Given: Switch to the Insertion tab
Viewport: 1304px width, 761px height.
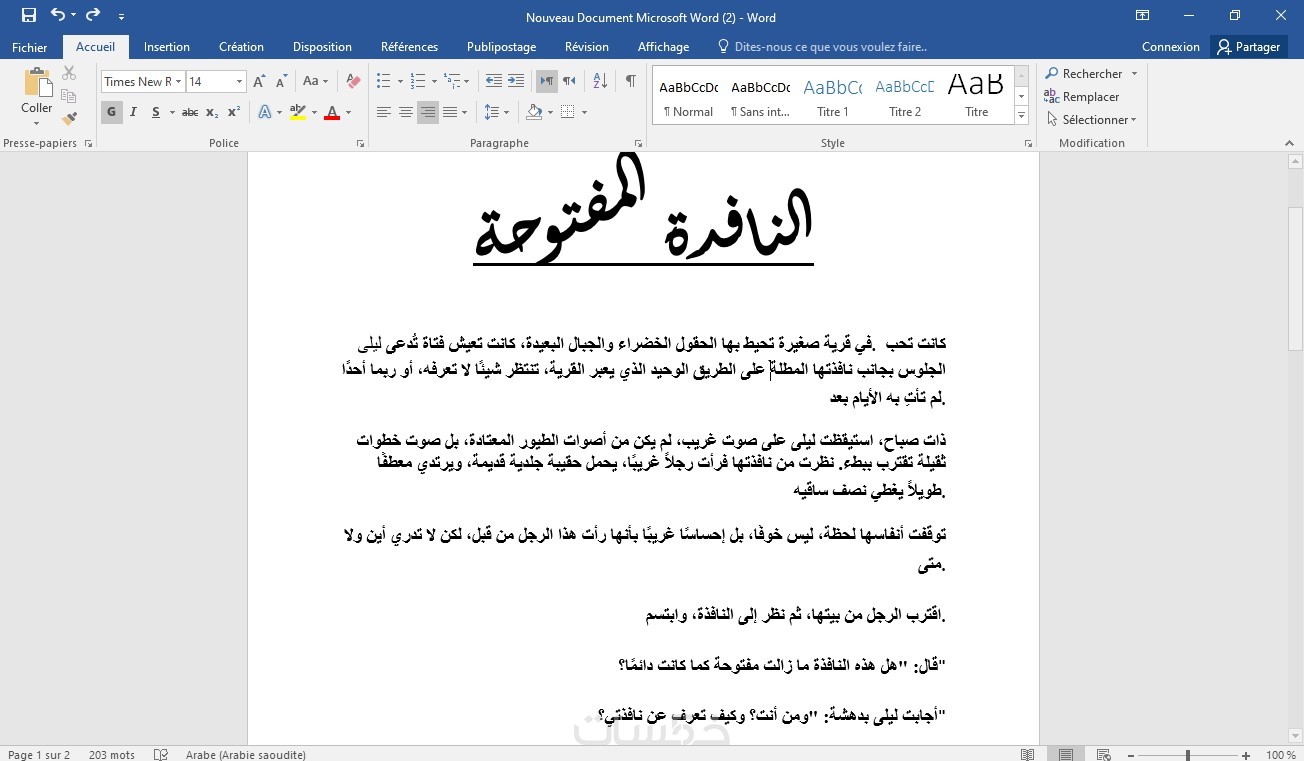Looking at the screenshot, I should pos(166,47).
